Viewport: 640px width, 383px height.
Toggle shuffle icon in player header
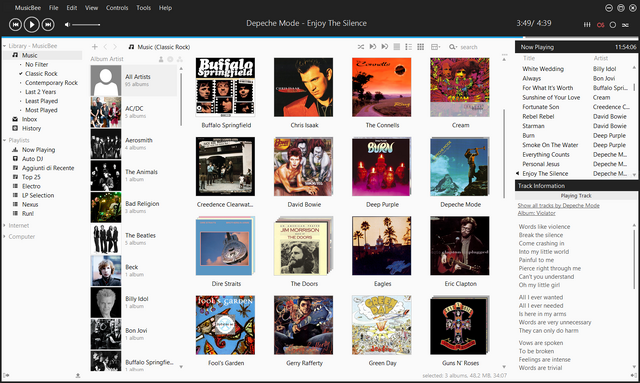pyautogui.click(x=625, y=25)
